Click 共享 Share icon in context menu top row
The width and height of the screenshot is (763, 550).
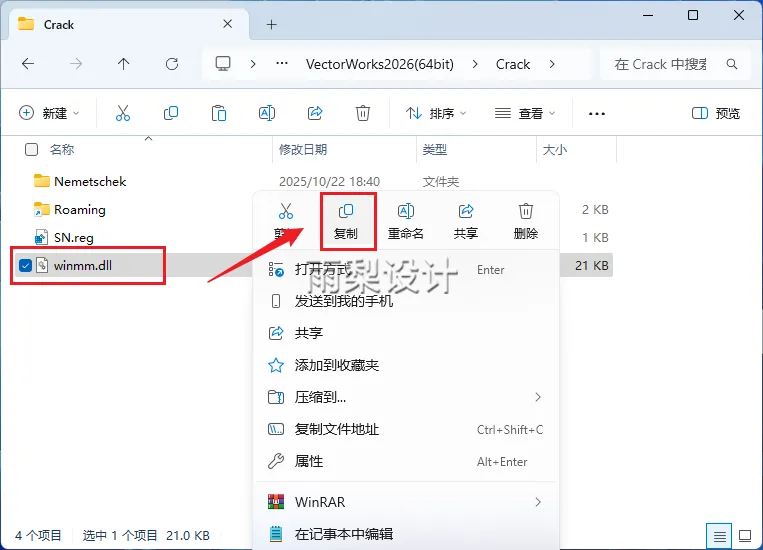(x=466, y=221)
